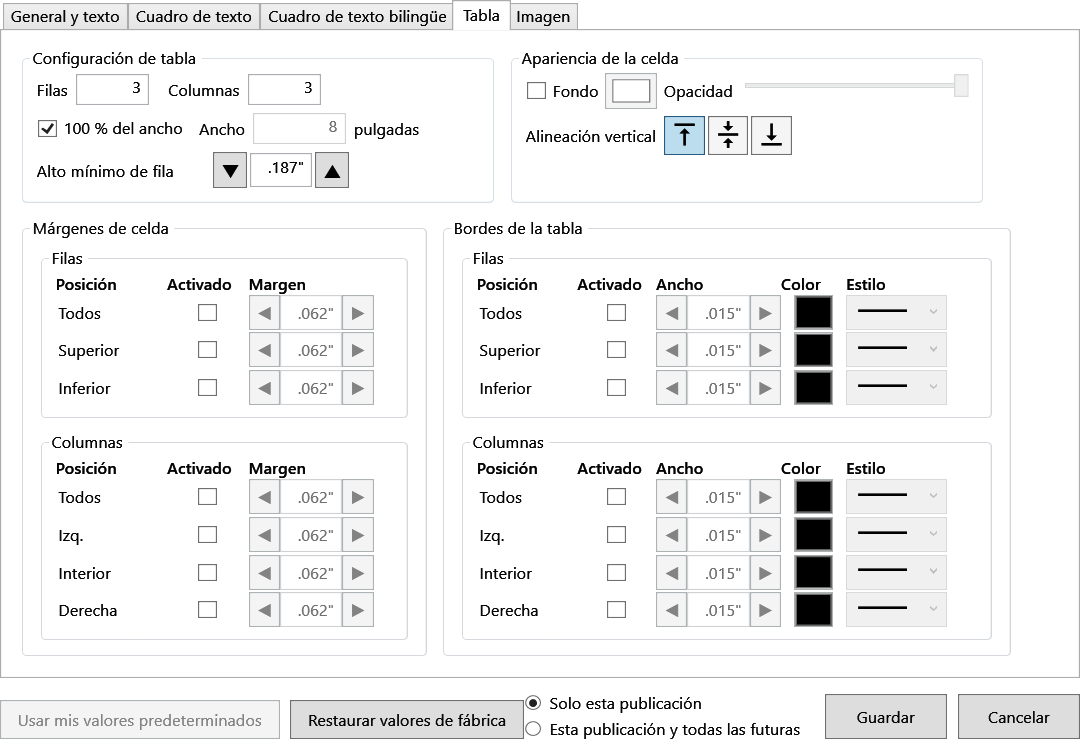Decrease Izq. column border width
Screen dimensions: 1080x740
click(672, 535)
